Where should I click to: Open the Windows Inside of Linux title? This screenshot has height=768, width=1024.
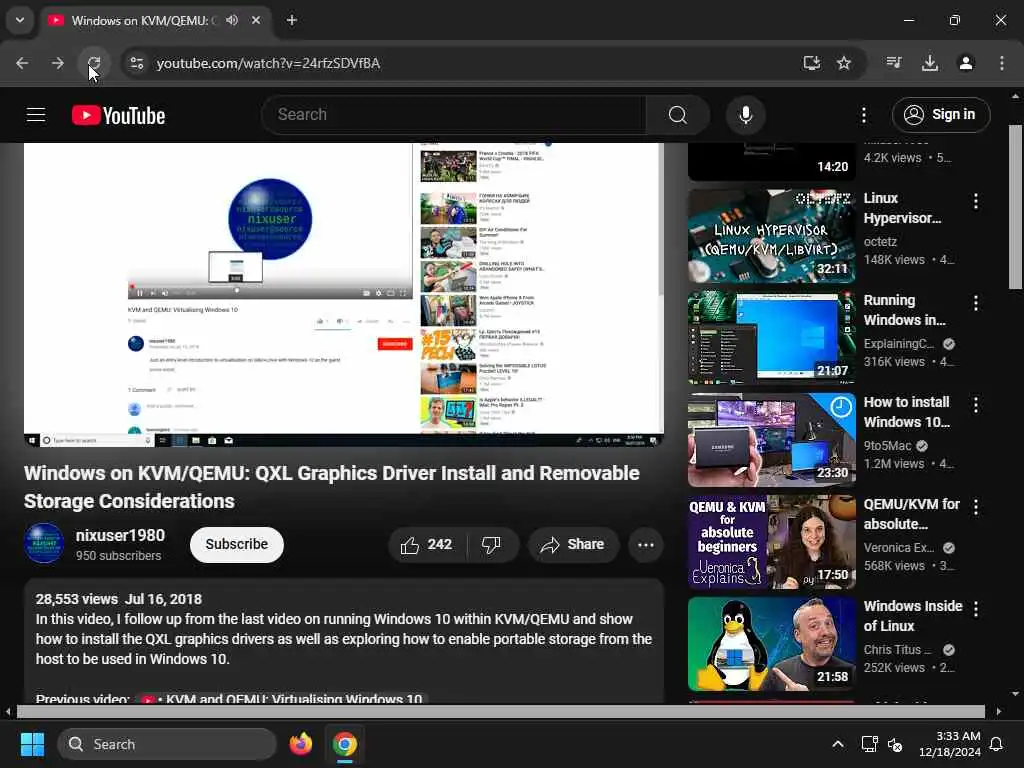[x=912, y=616]
